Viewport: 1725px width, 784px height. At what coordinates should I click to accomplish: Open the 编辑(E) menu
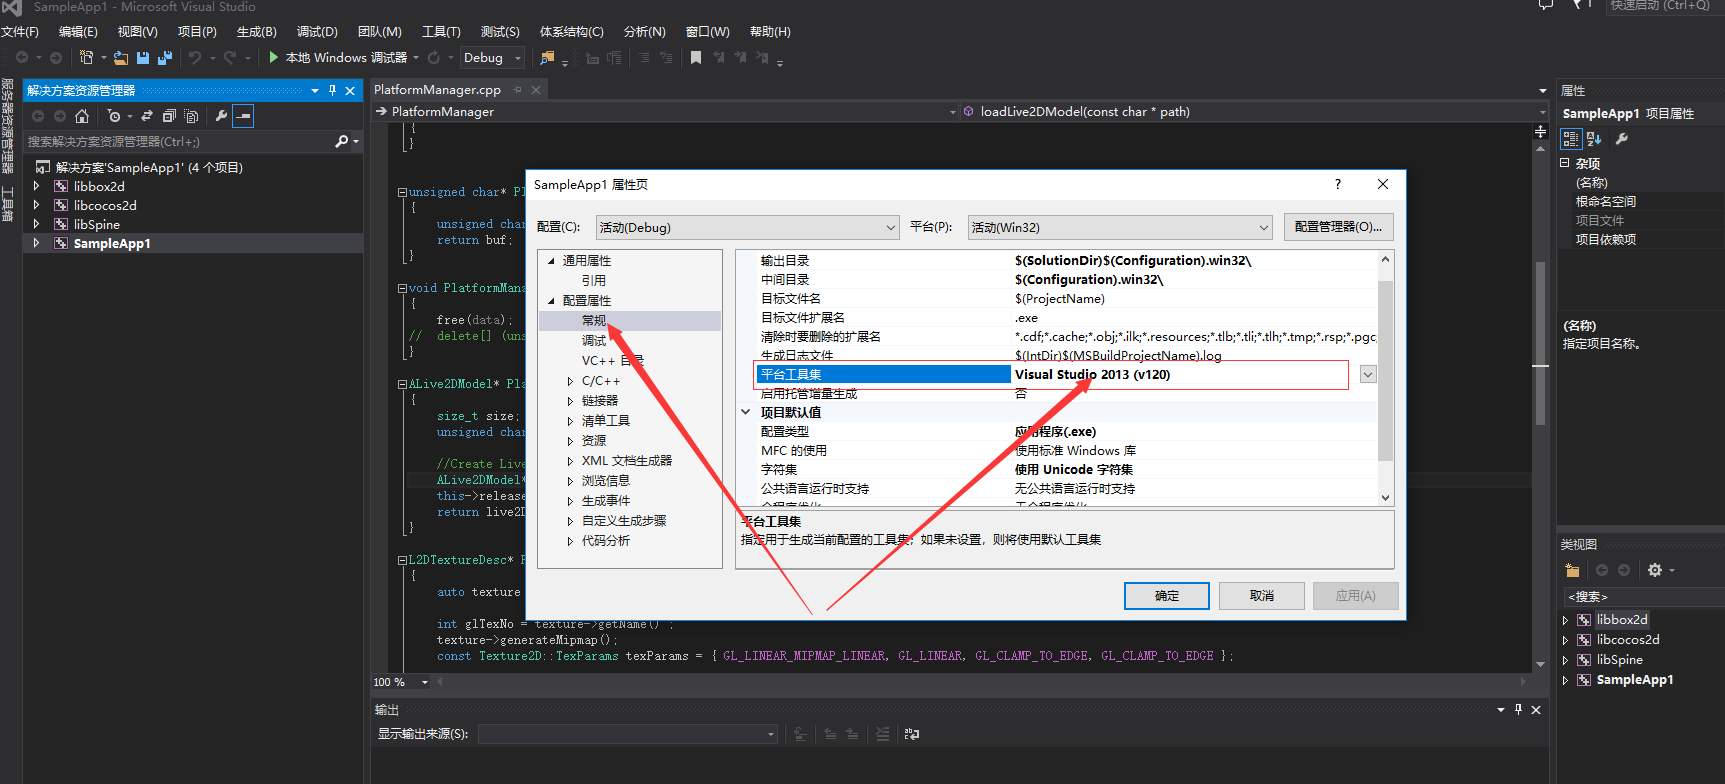tap(78, 32)
